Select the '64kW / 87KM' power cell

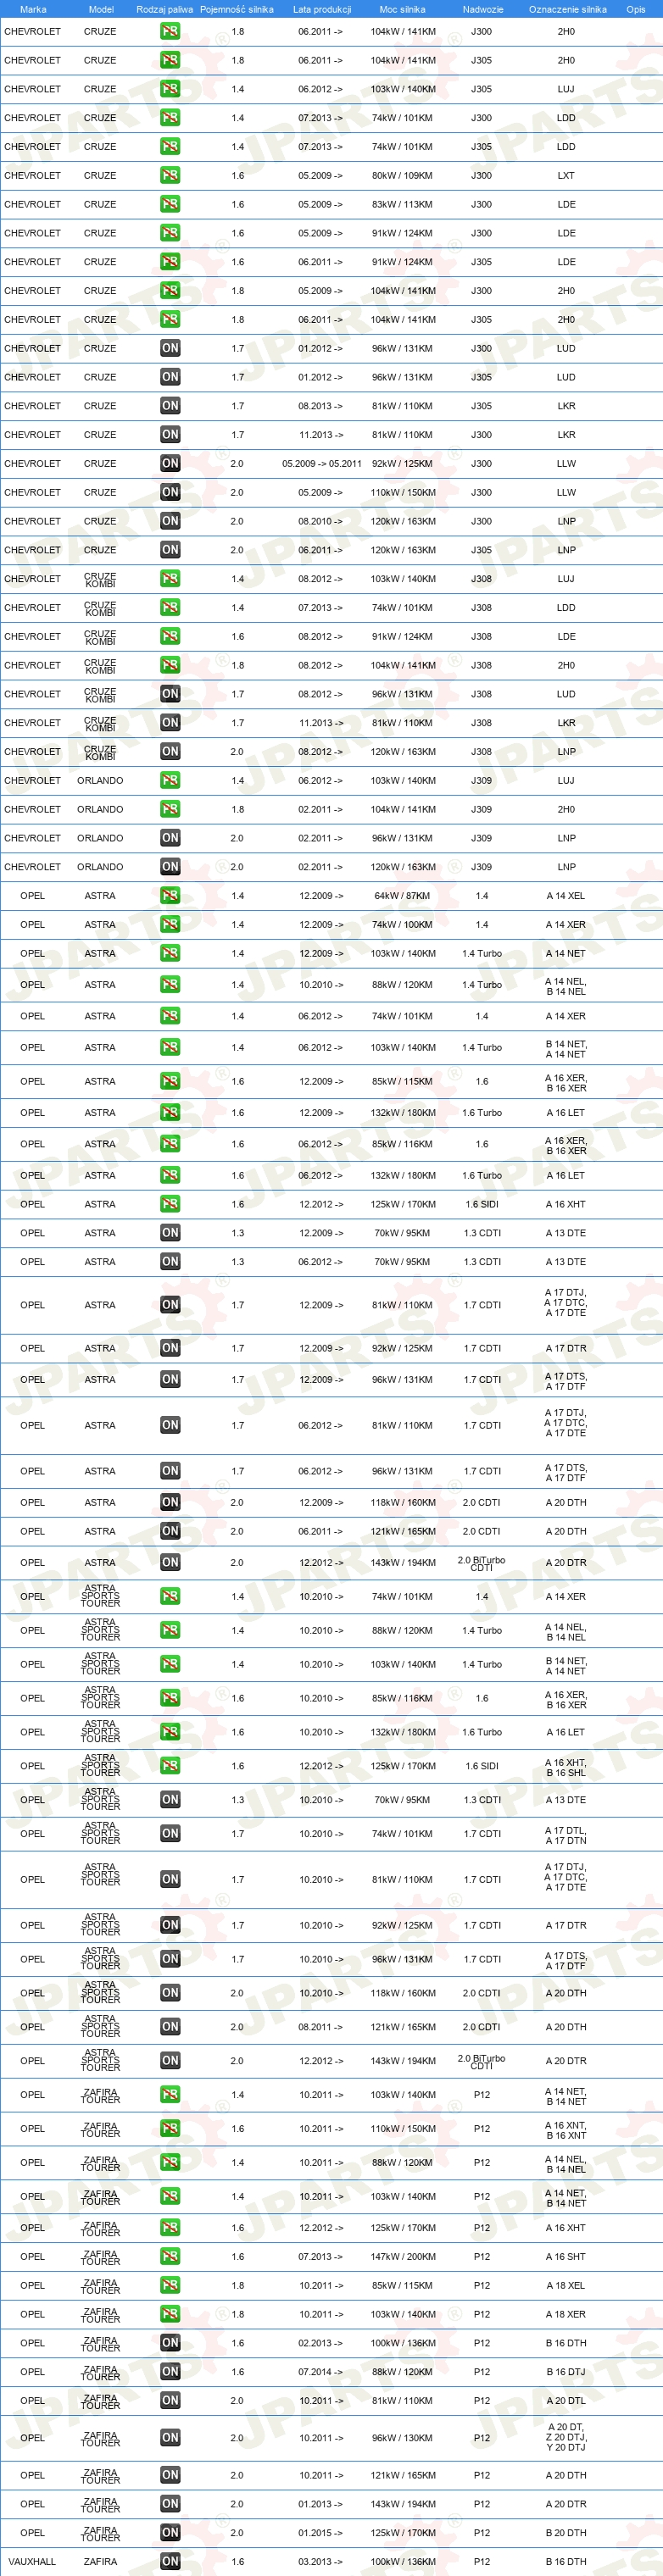402,895
